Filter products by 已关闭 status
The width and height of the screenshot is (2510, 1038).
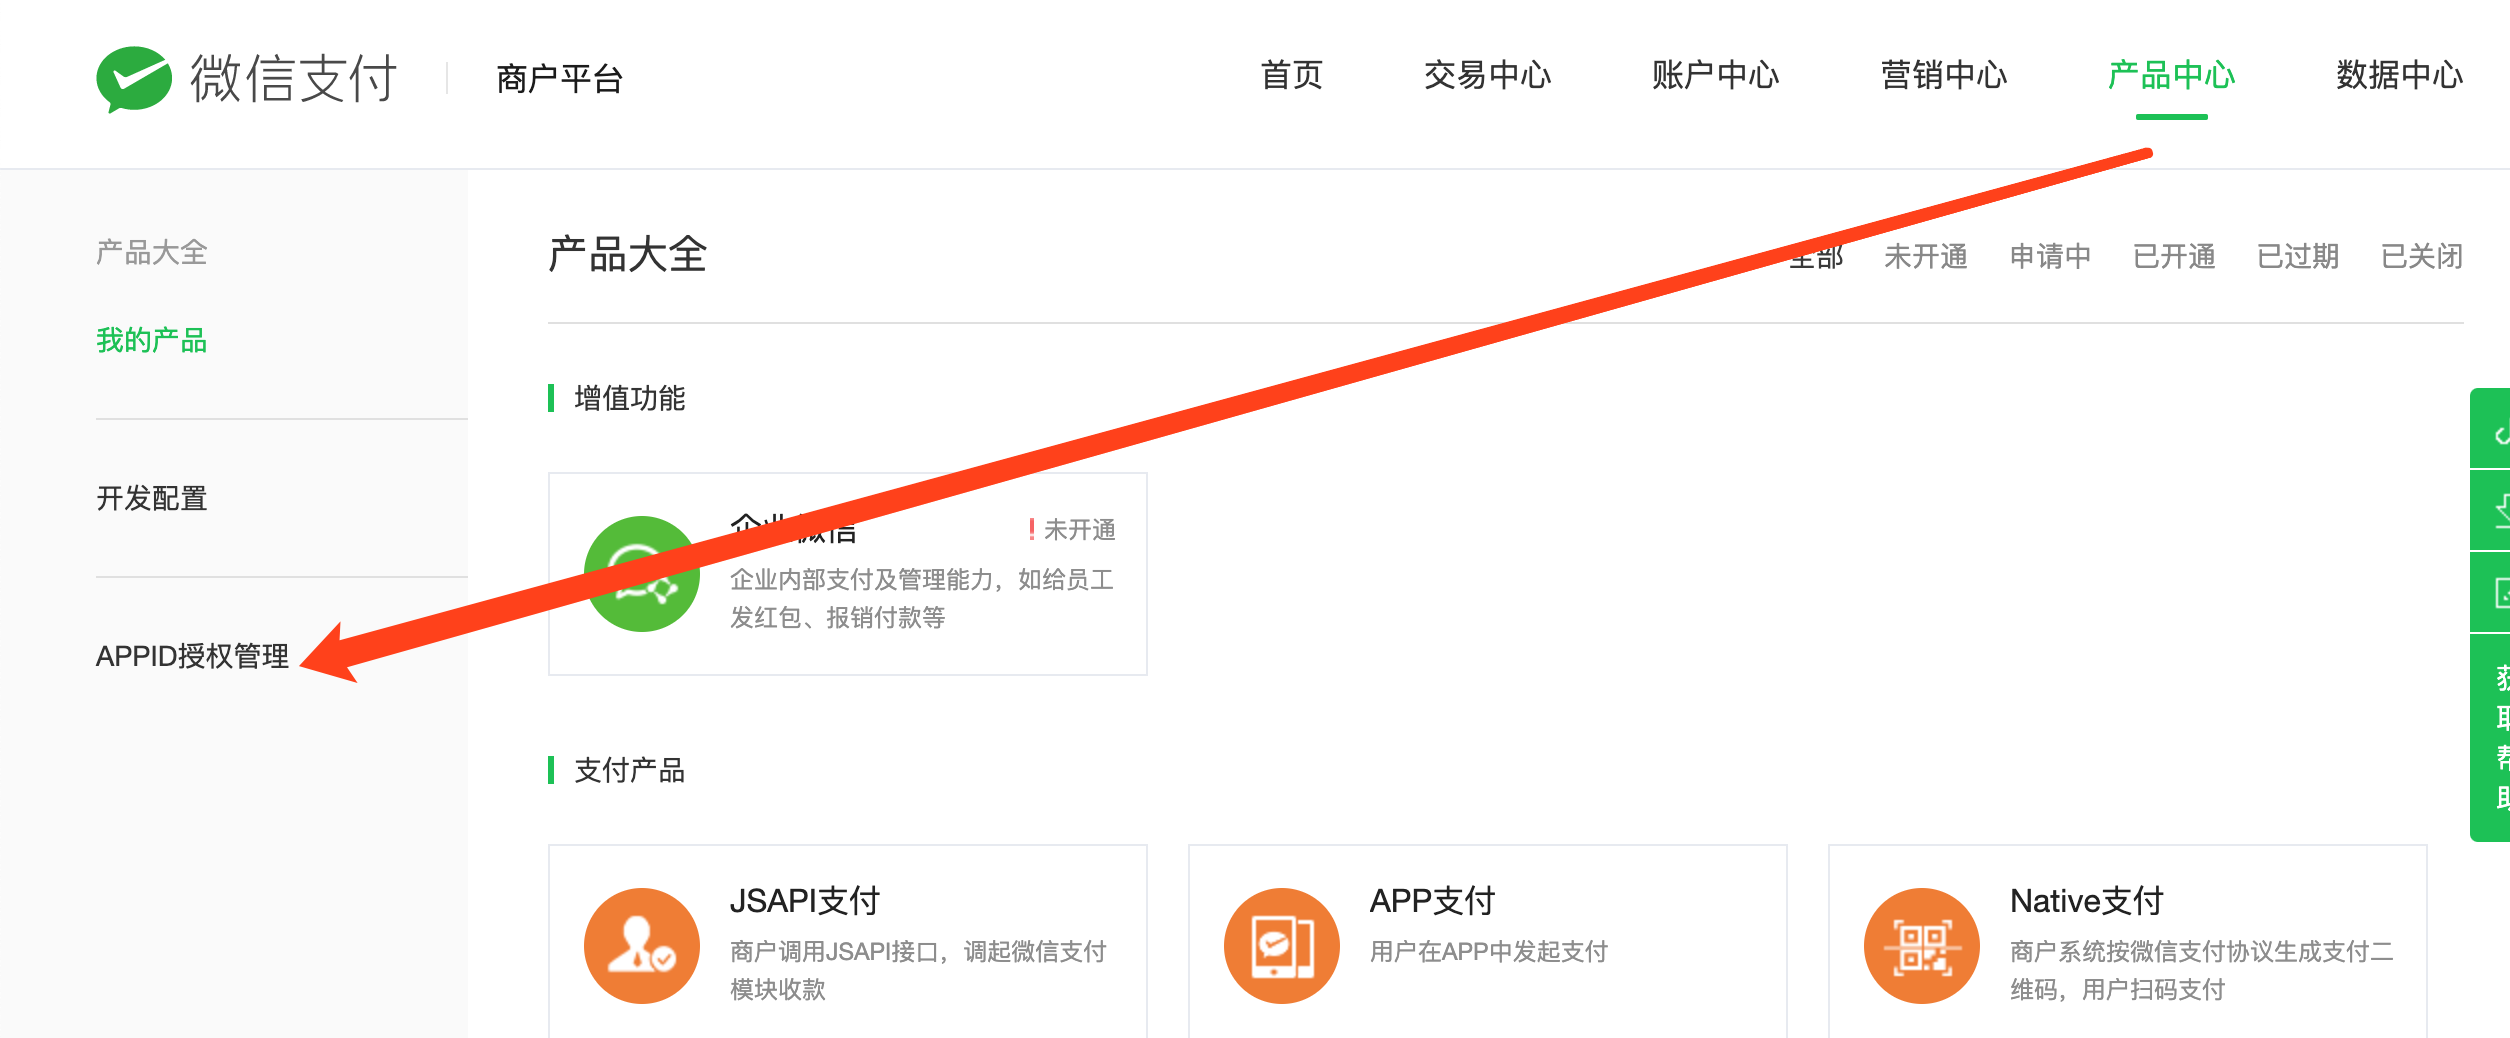[2422, 256]
